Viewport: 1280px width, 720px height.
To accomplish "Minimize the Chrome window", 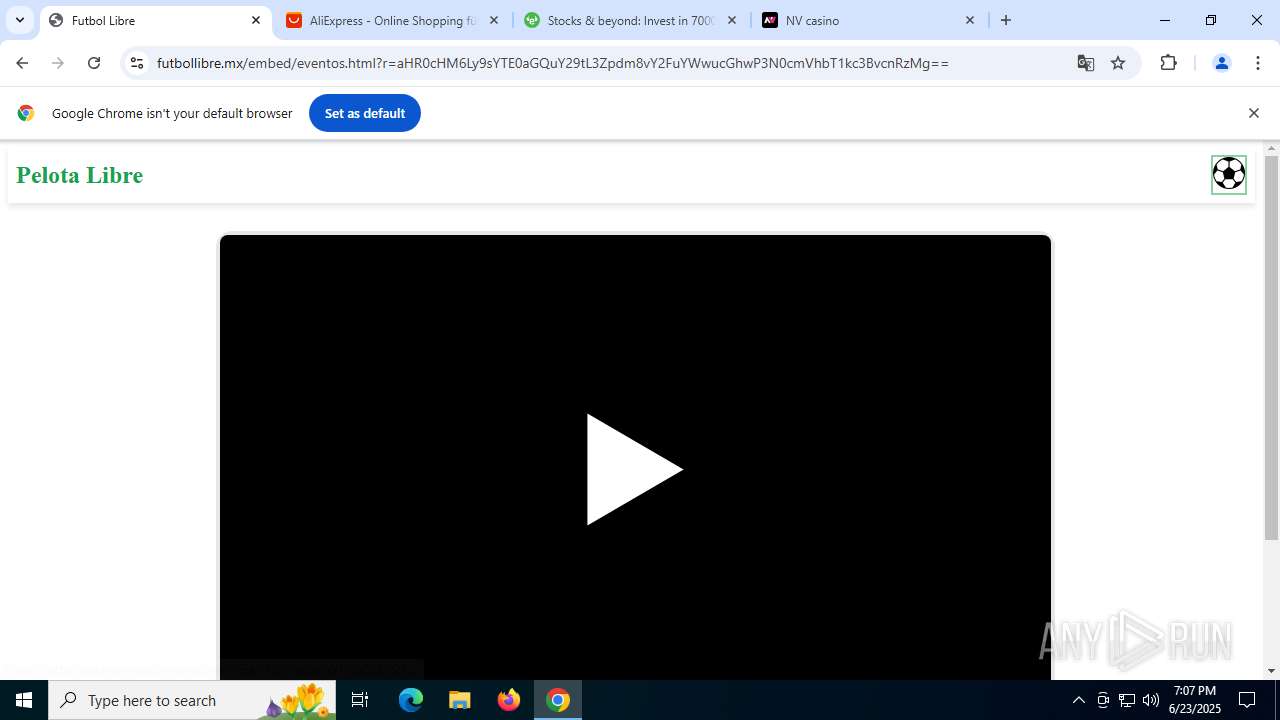I will pyautogui.click(x=1165, y=20).
